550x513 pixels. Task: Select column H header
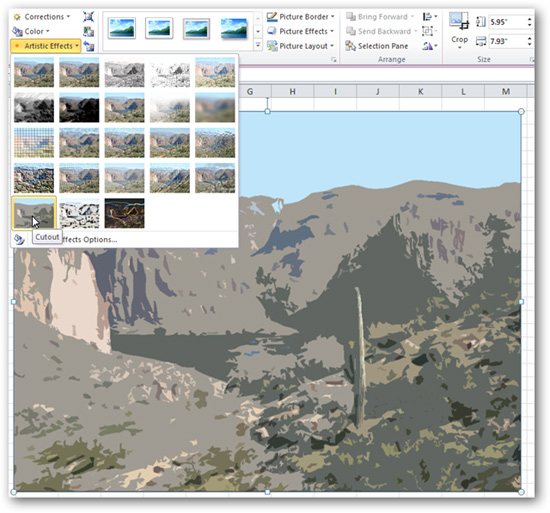293,92
